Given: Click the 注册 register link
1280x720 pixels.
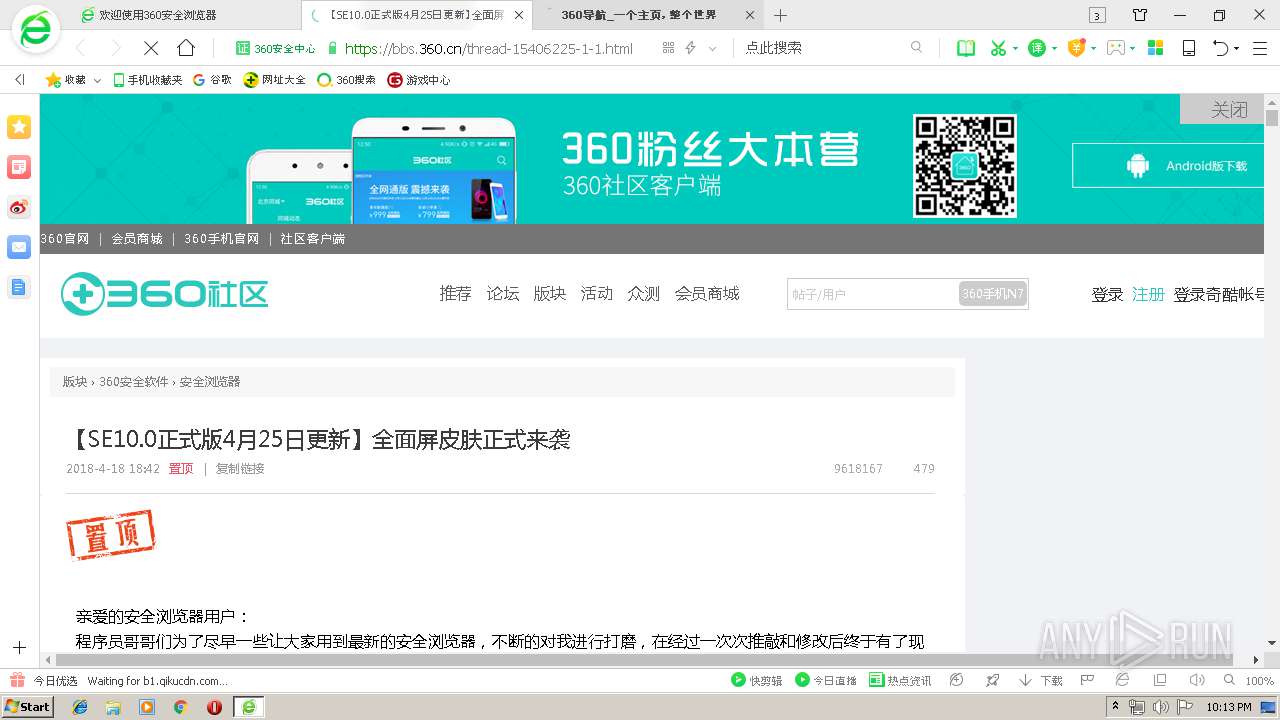Looking at the screenshot, I should pyautogui.click(x=1148, y=294).
